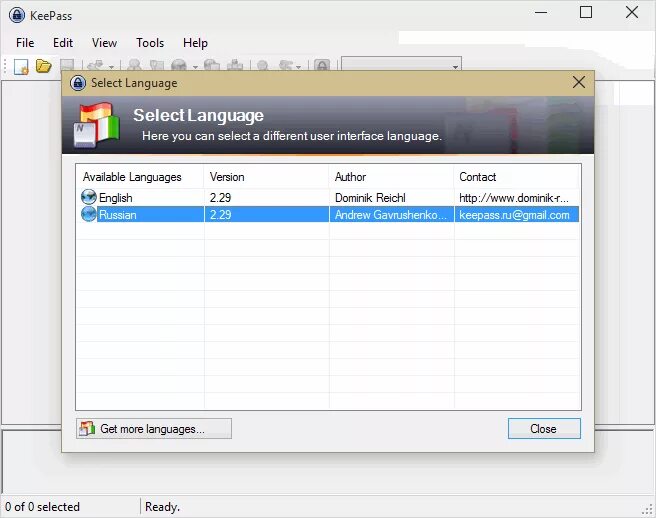Click the New database toolbar icon

21,66
